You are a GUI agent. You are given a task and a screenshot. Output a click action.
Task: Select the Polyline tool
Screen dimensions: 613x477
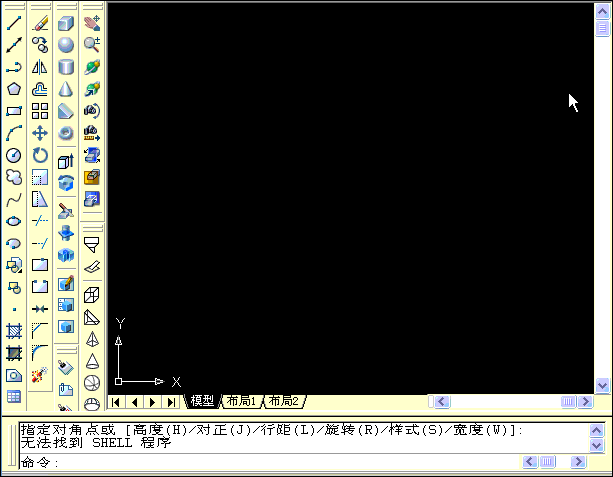[14, 67]
